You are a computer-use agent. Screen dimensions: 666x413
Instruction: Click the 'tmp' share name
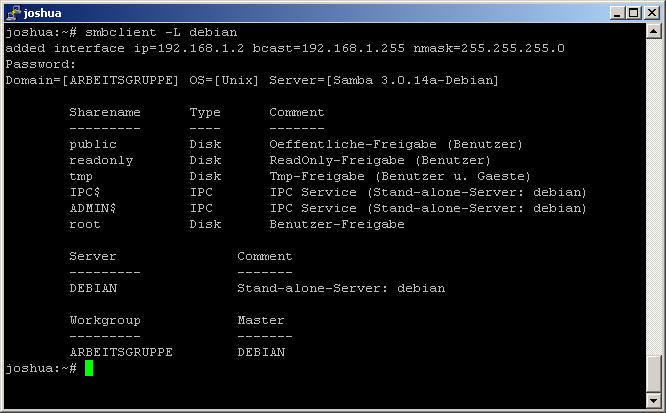(x=81, y=176)
